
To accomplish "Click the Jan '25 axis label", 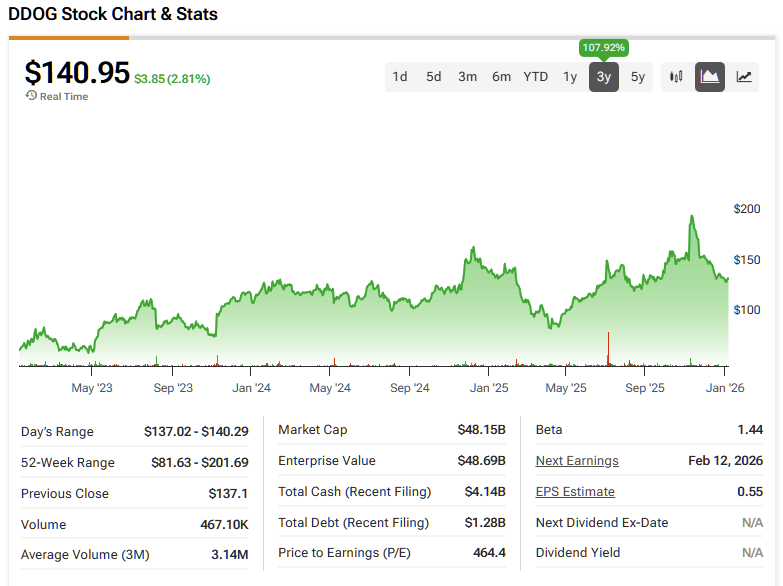I will tap(489, 388).
